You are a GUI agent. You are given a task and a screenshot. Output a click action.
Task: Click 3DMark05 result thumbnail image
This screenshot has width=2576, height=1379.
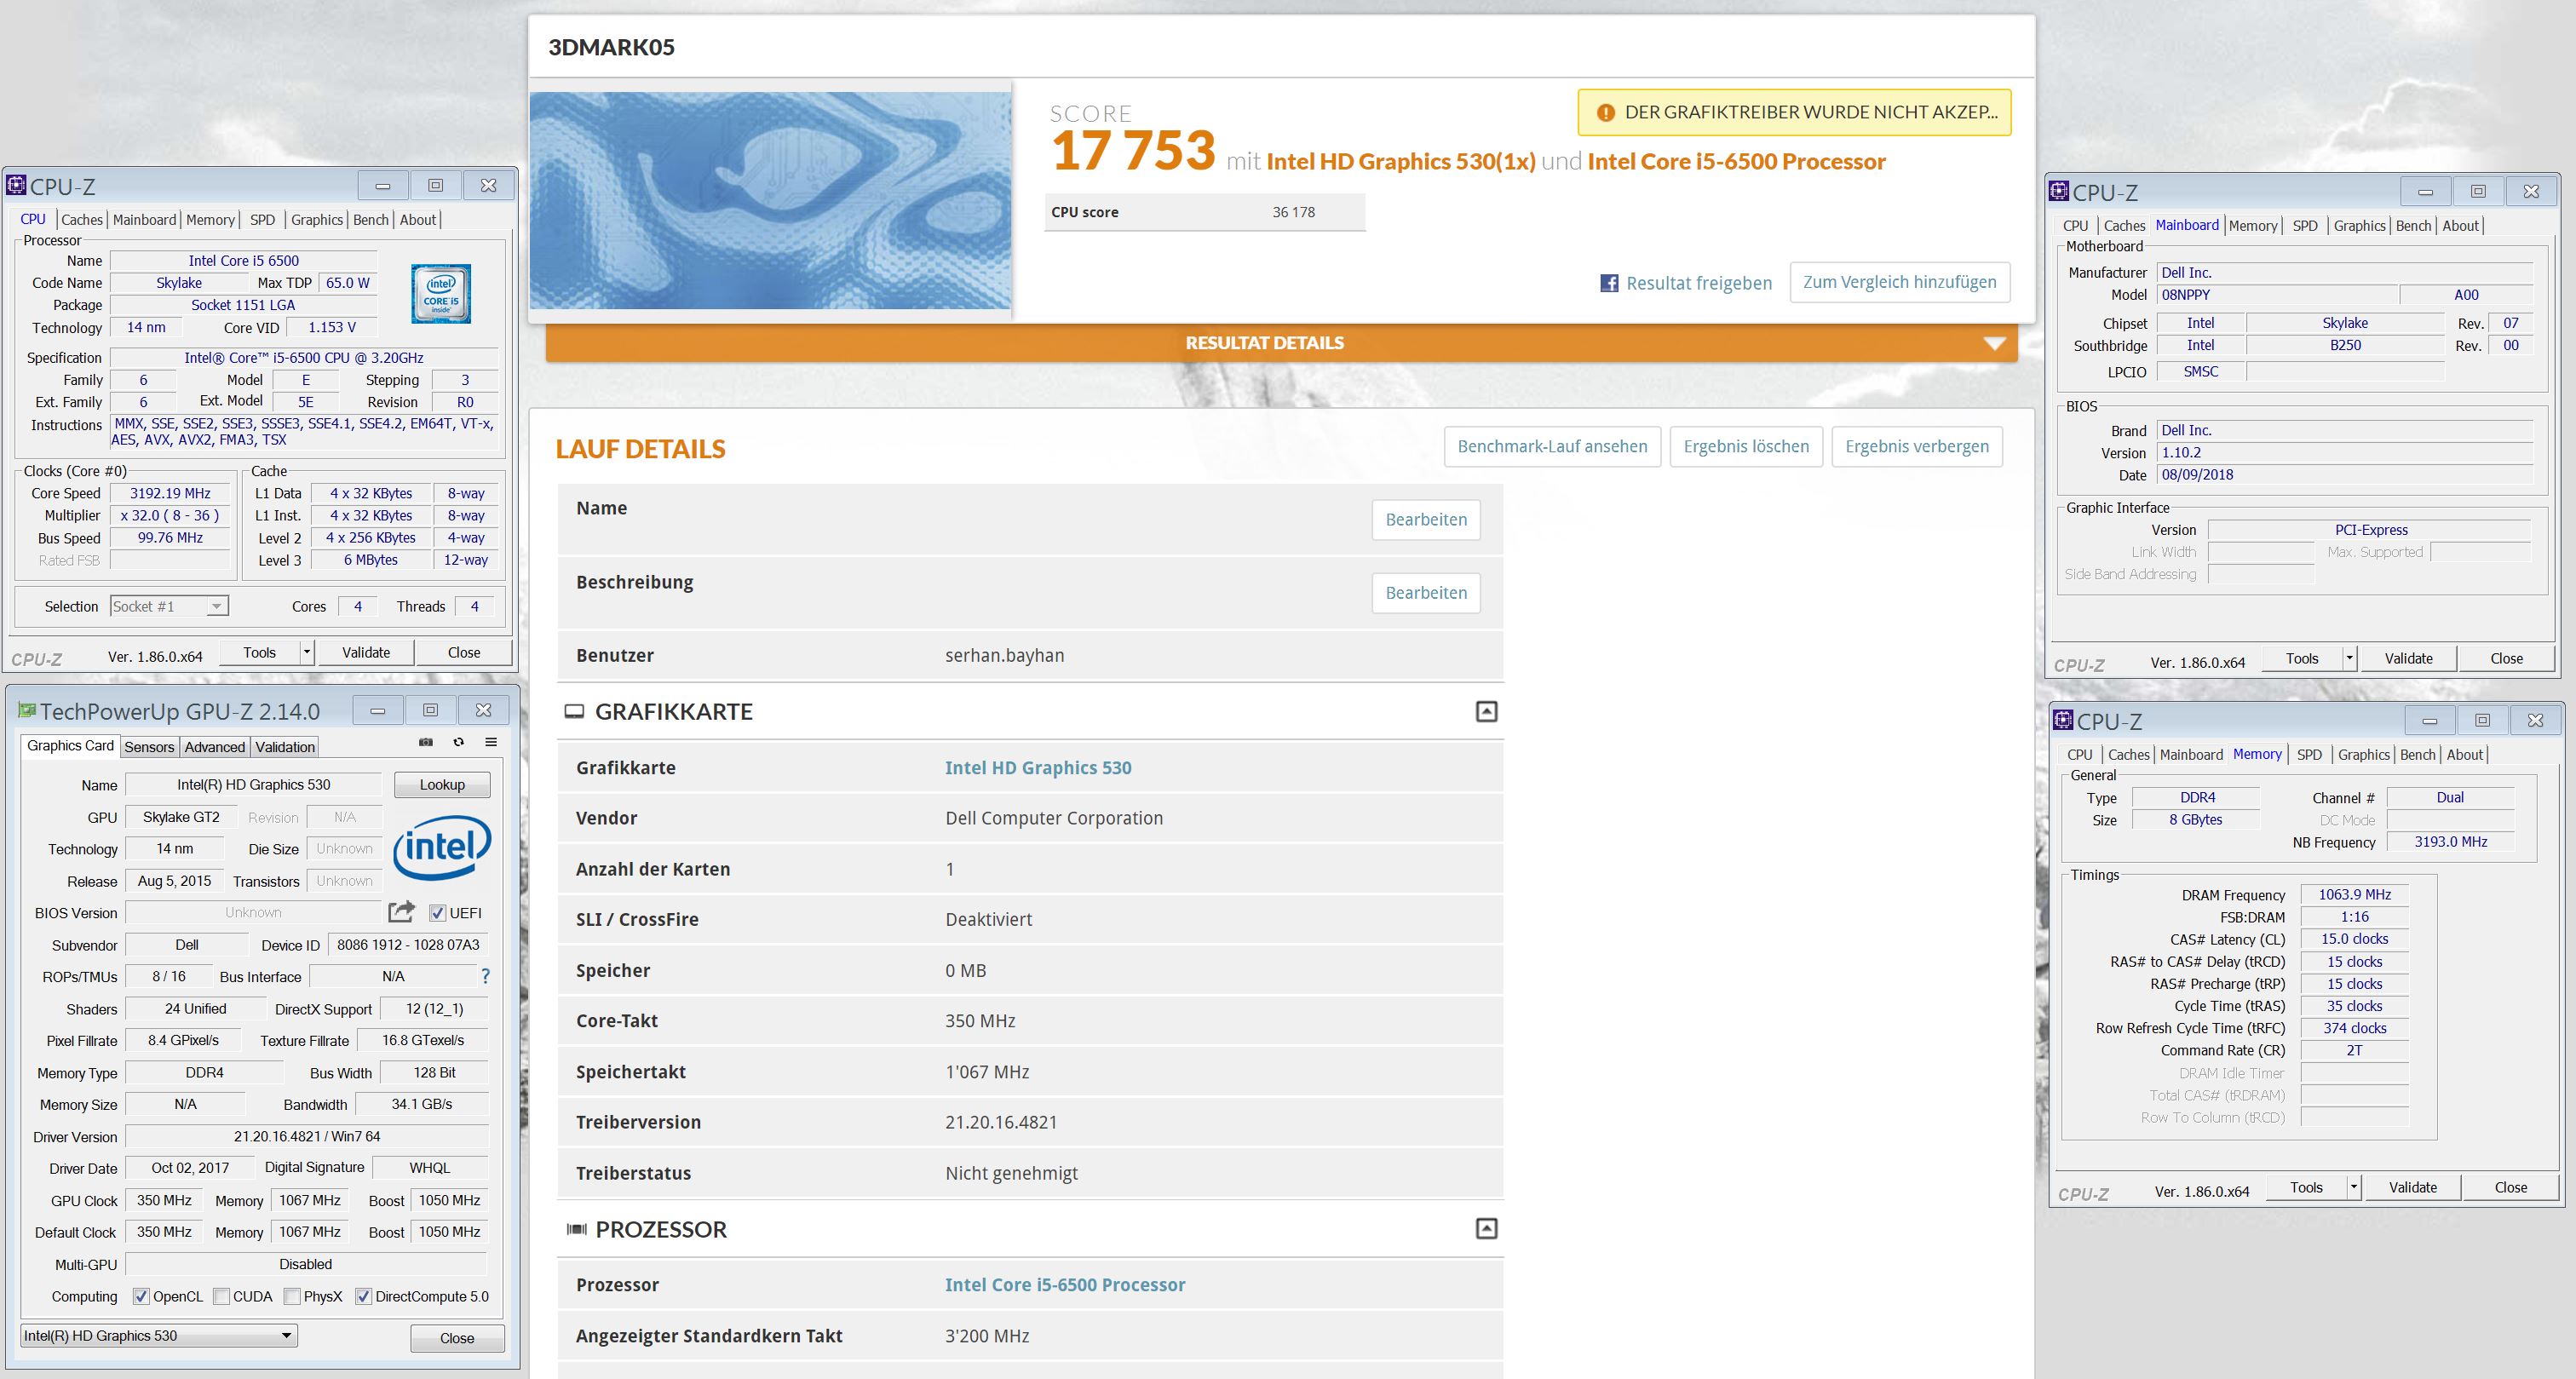pos(770,201)
